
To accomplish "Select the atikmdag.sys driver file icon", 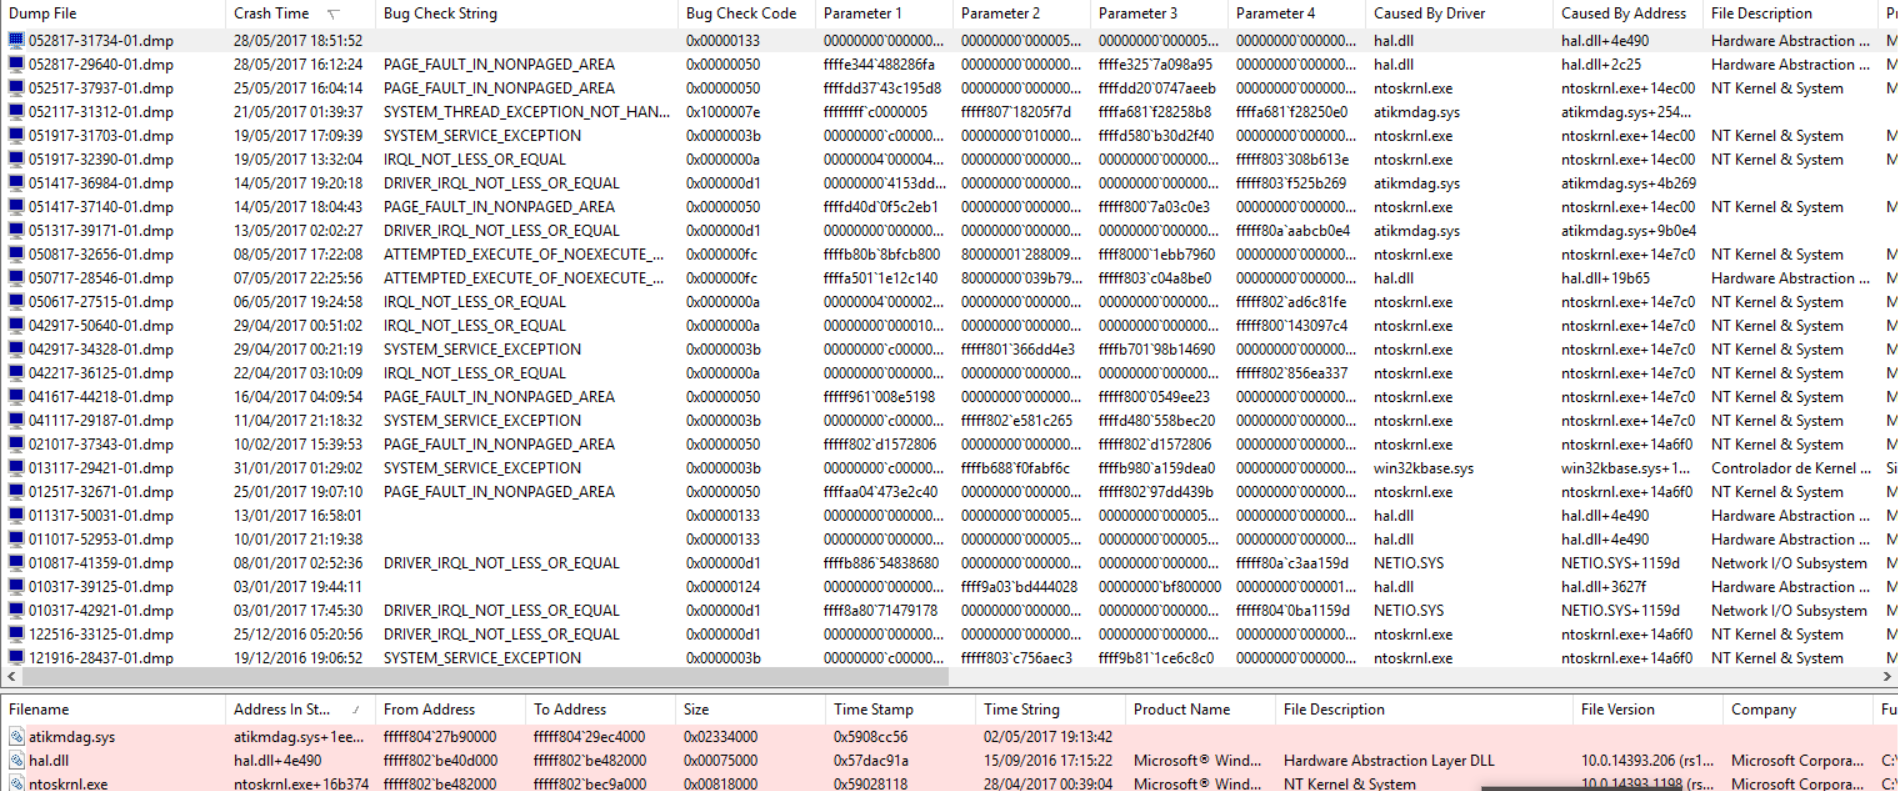I will 16,737.
